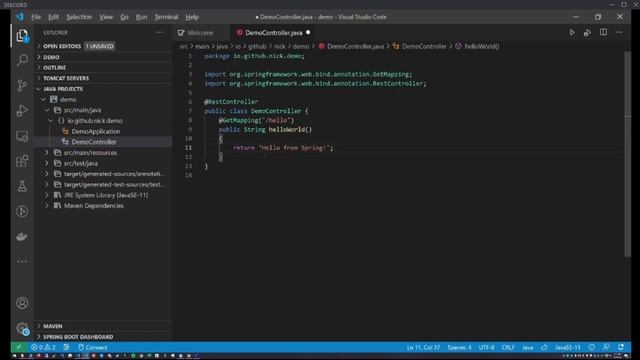
Task: Expand the Open Editors section
Action: (x=104, y=46)
